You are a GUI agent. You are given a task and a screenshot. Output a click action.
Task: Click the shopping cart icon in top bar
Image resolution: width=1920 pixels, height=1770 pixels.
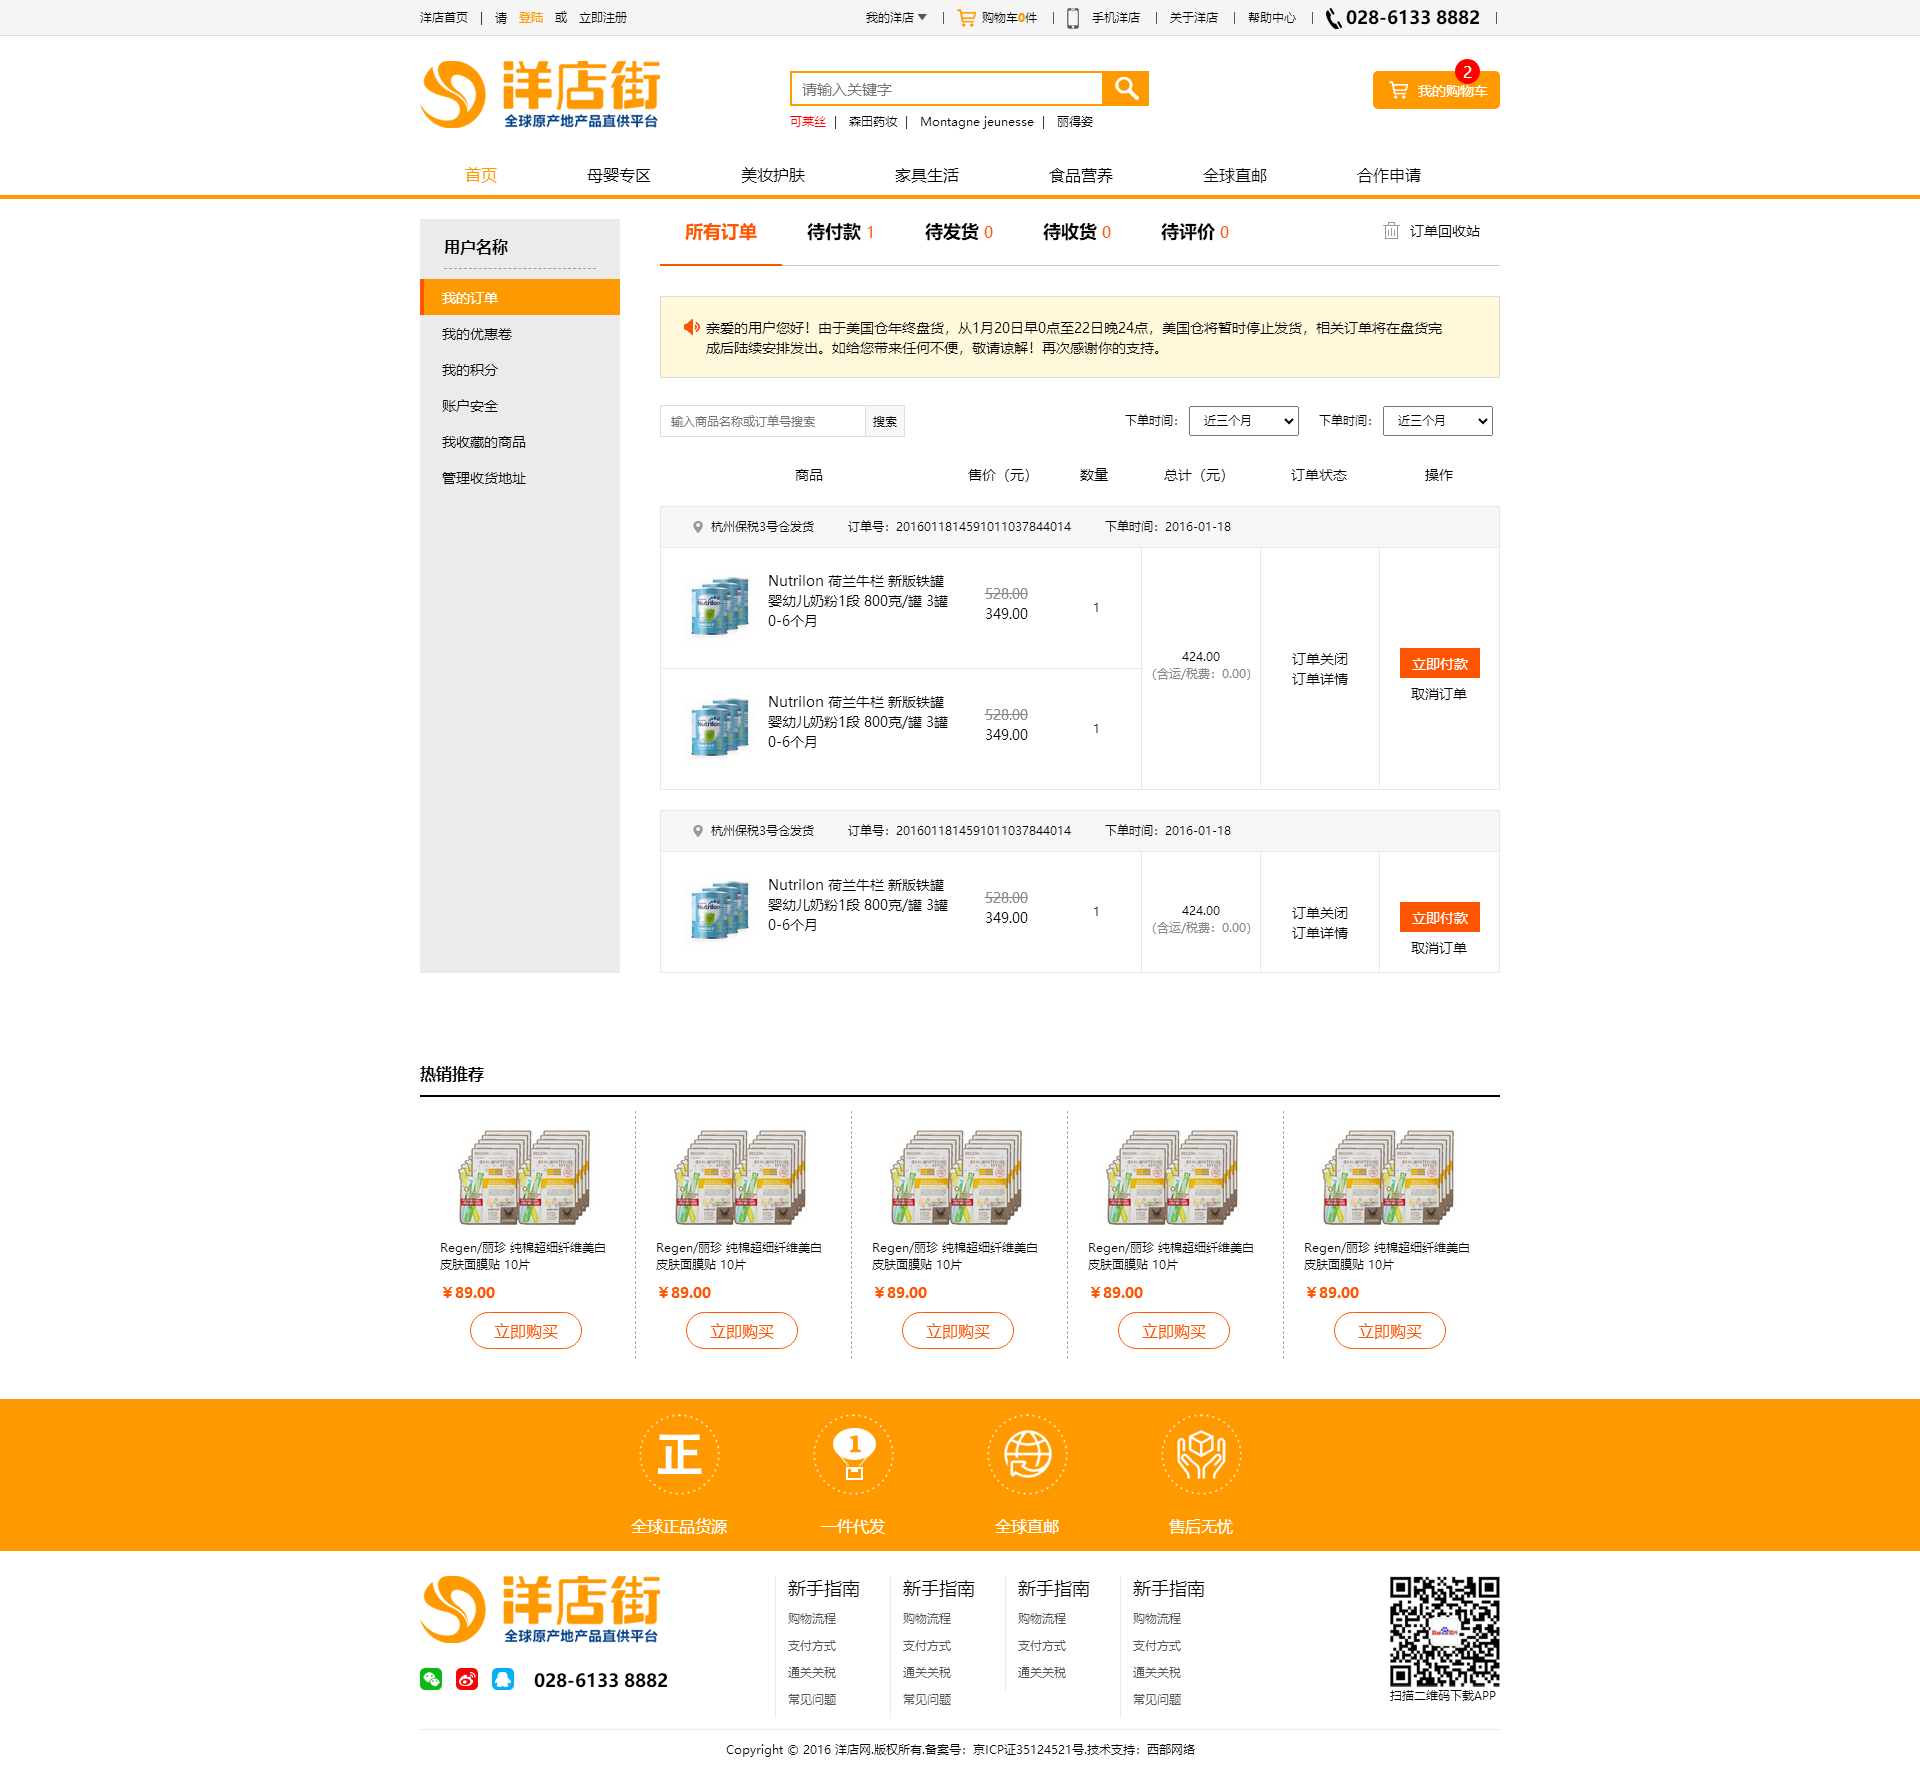point(966,18)
